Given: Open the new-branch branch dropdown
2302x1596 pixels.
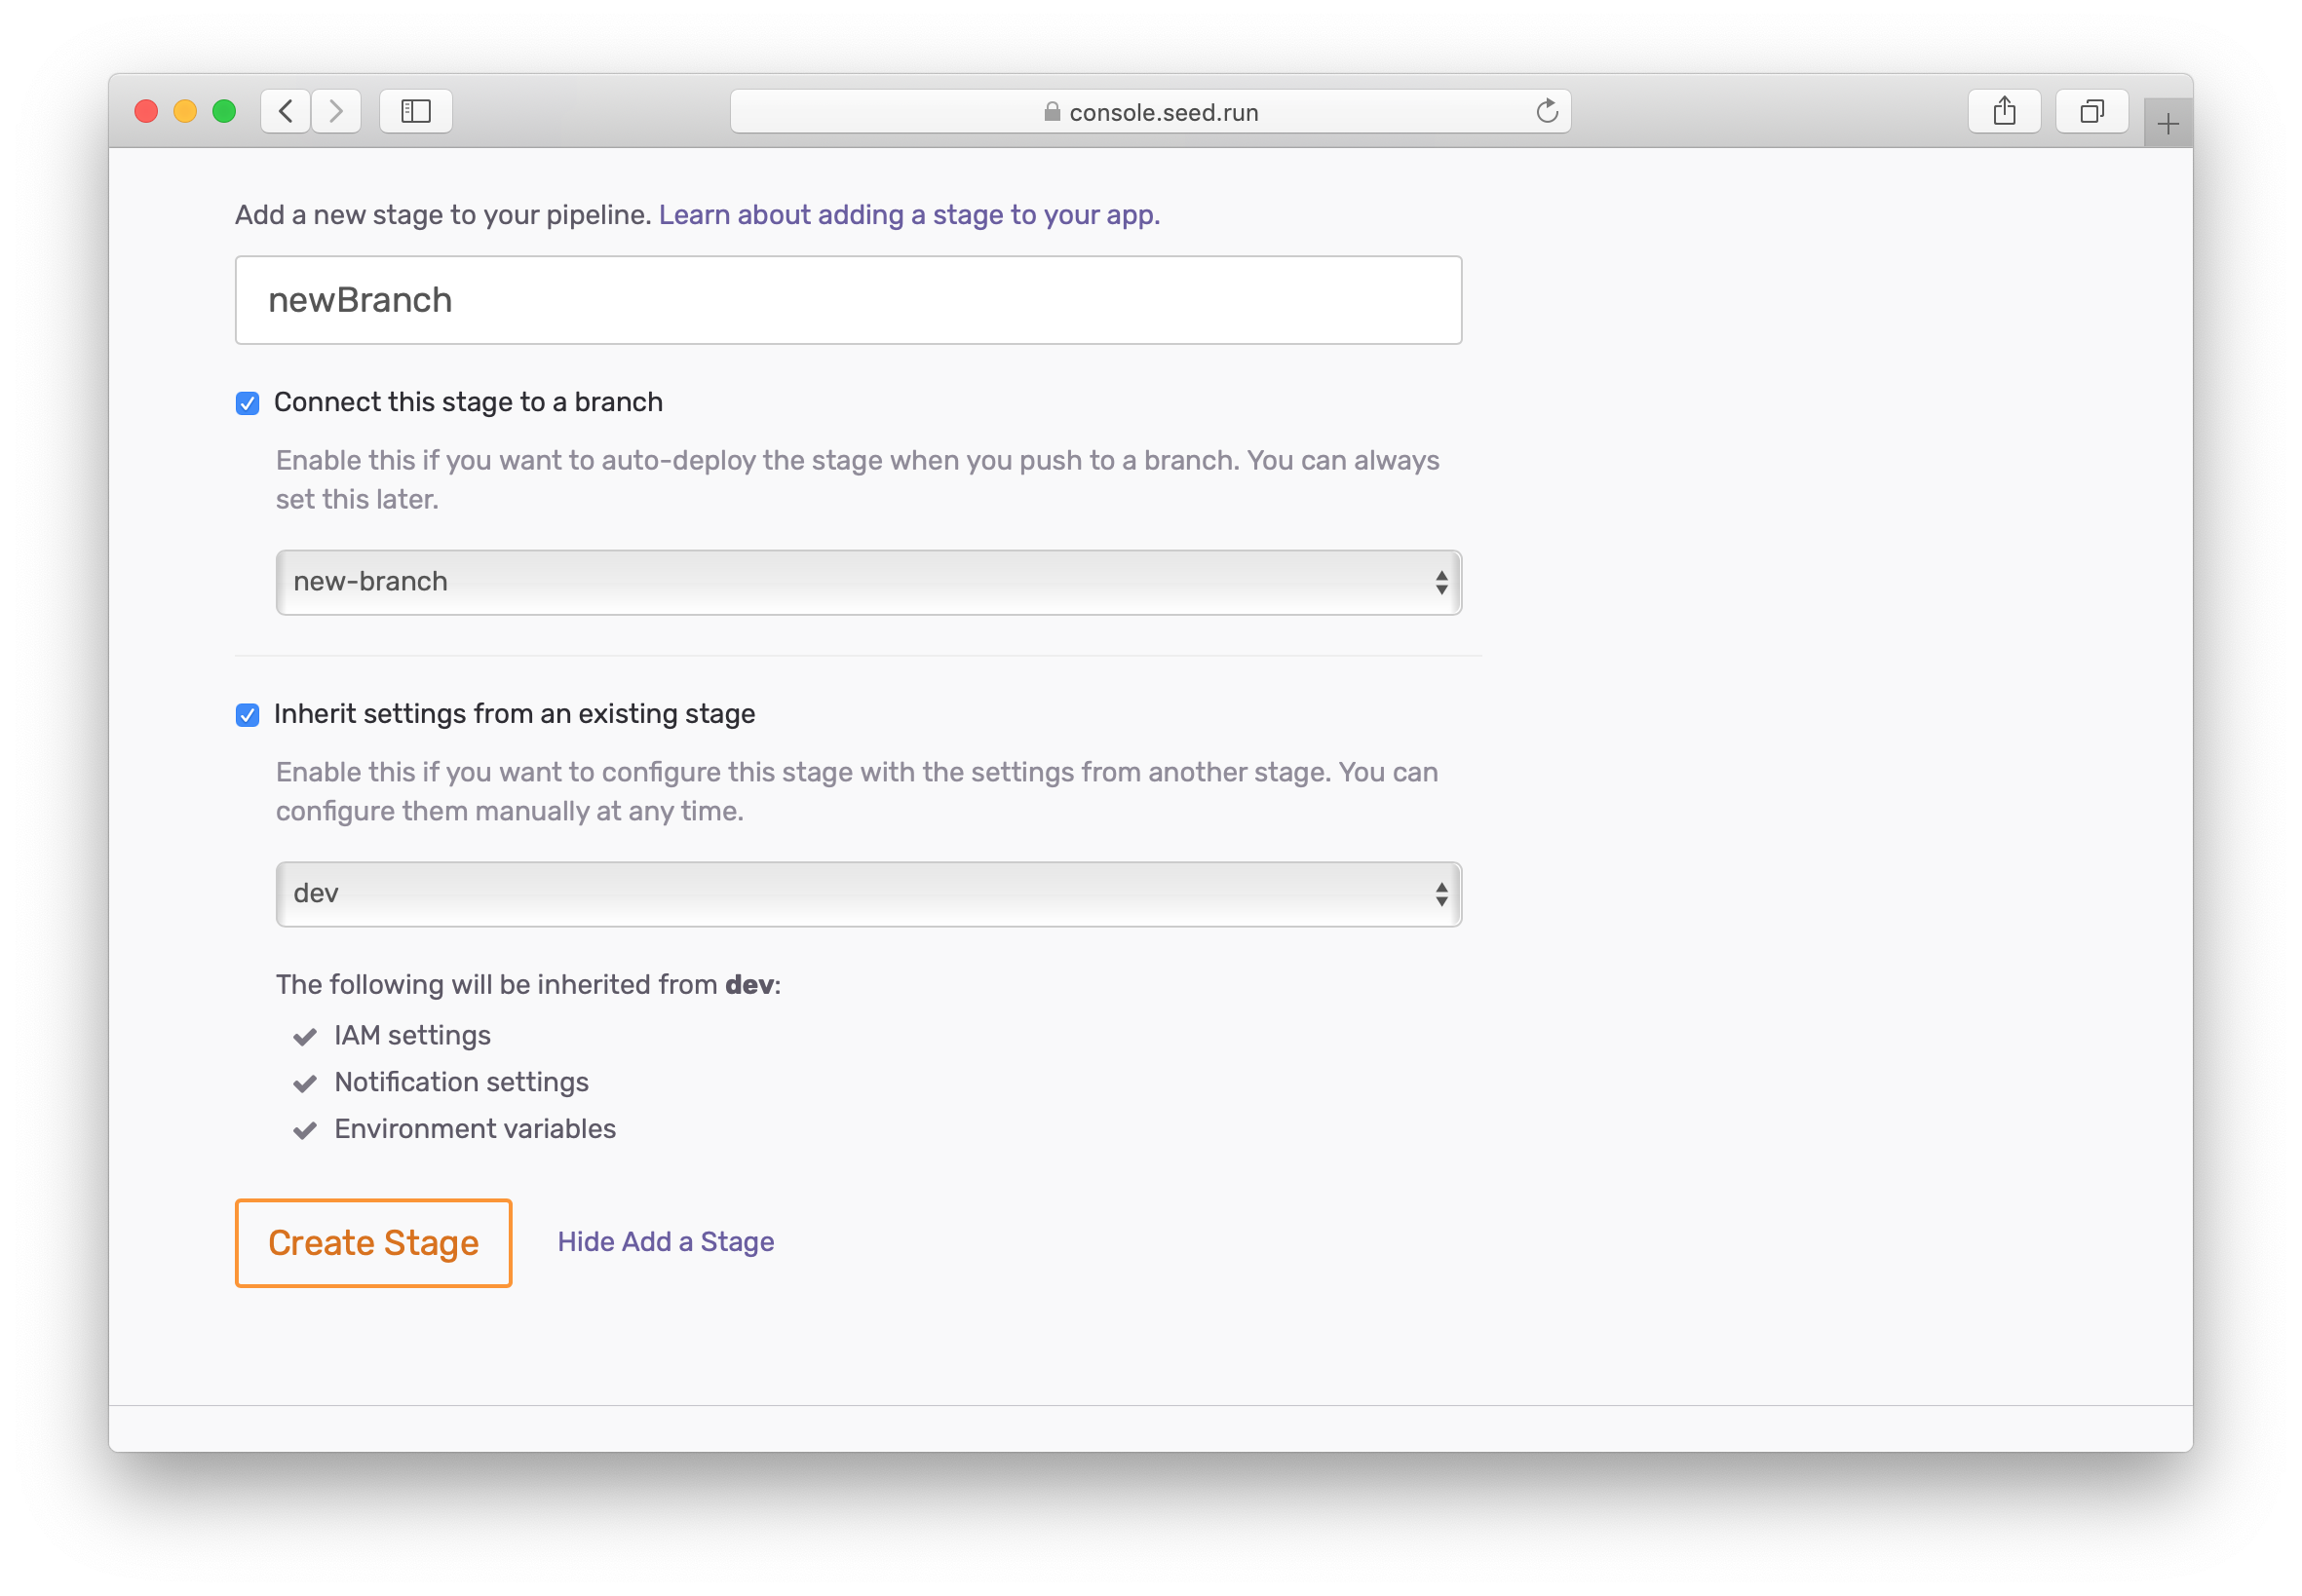Looking at the screenshot, I should point(868,582).
